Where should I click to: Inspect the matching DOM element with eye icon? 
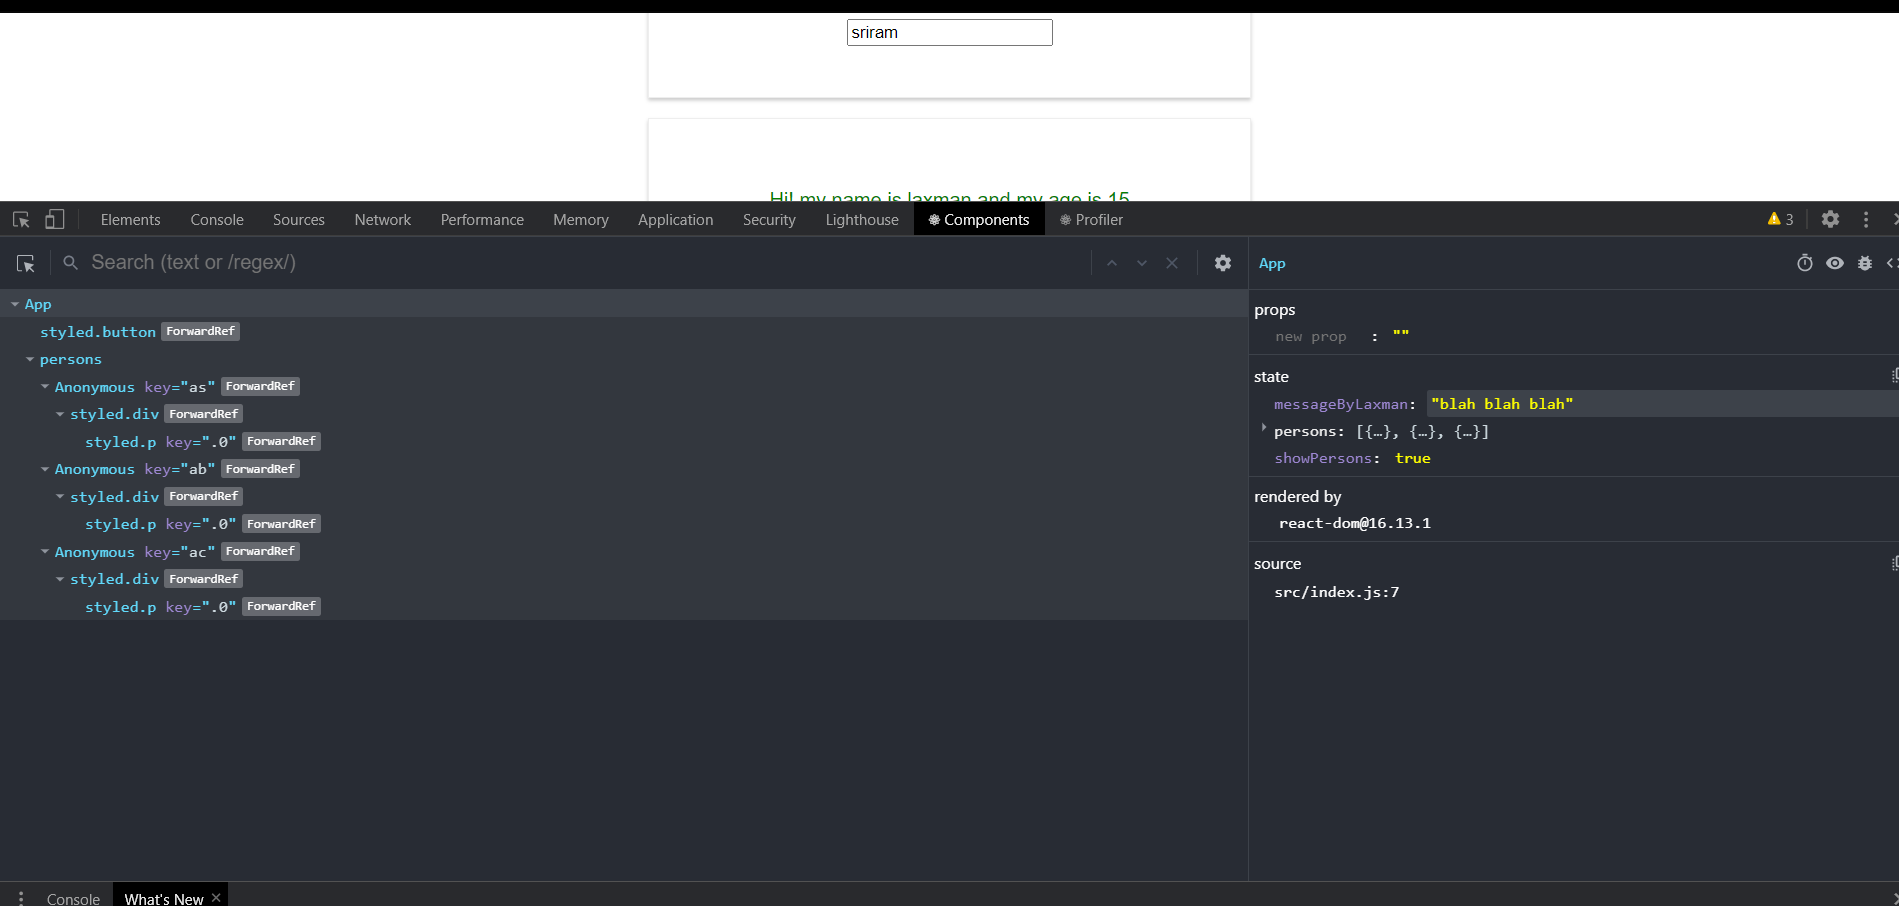pyautogui.click(x=1835, y=263)
